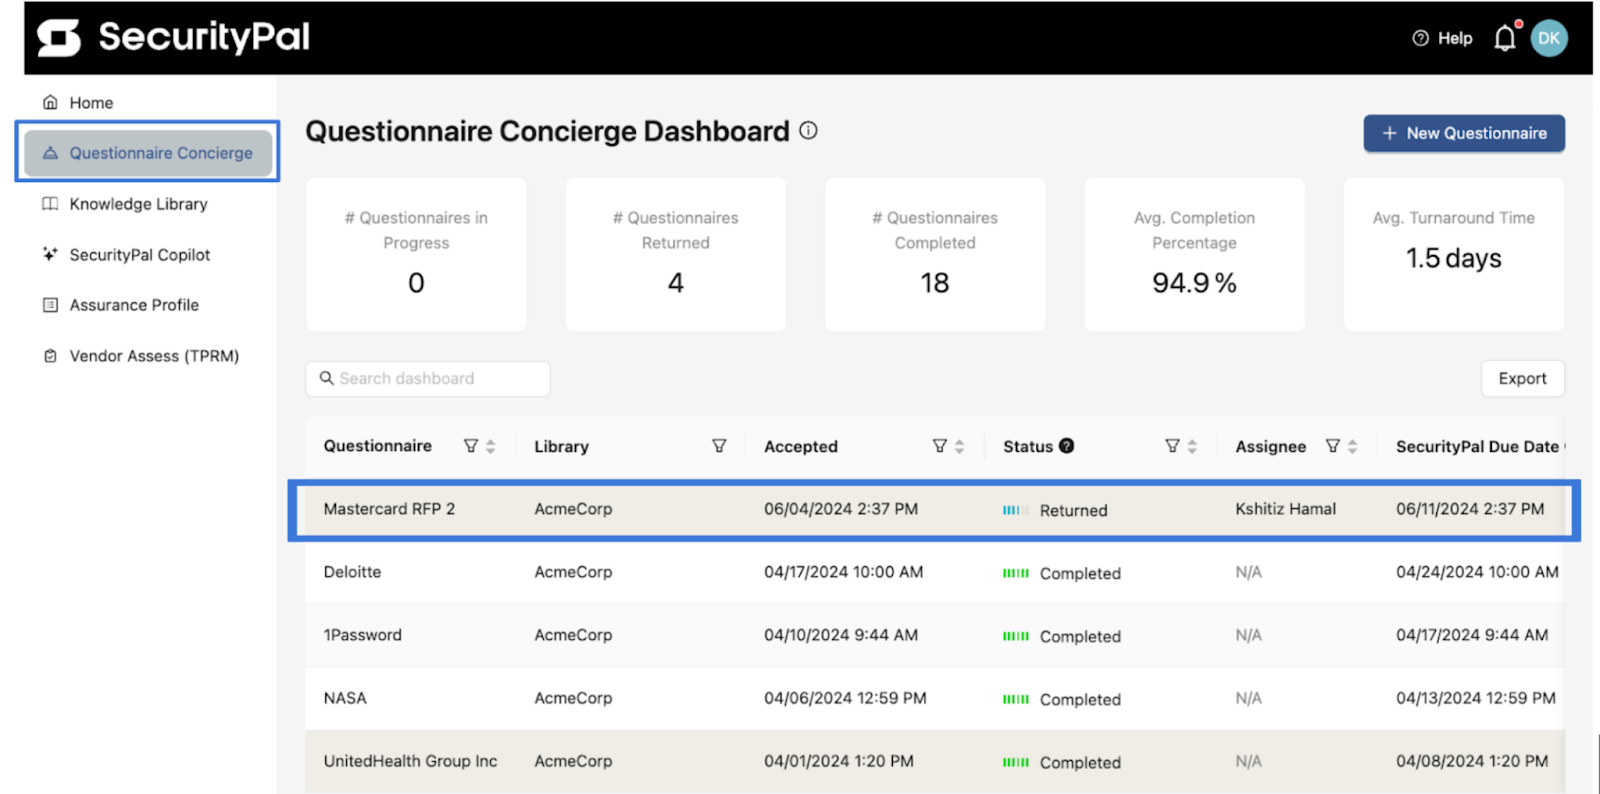This screenshot has height=794, width=1600.
Task: Click AcmeCorp library in UnitedHealth row
Action: tap(573, 761)
